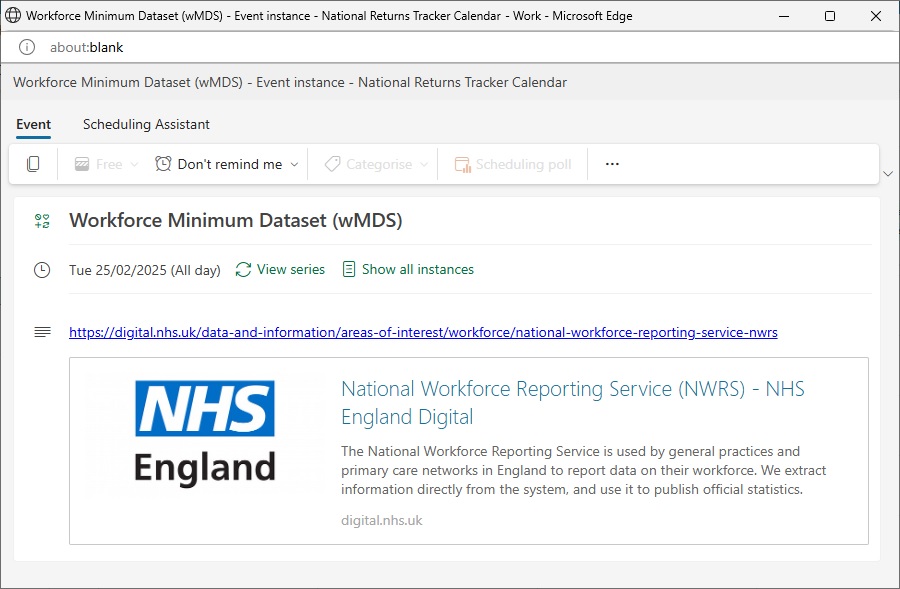
Task: Open the Don't remind me reminder dropdown
Action: (227, 164)
